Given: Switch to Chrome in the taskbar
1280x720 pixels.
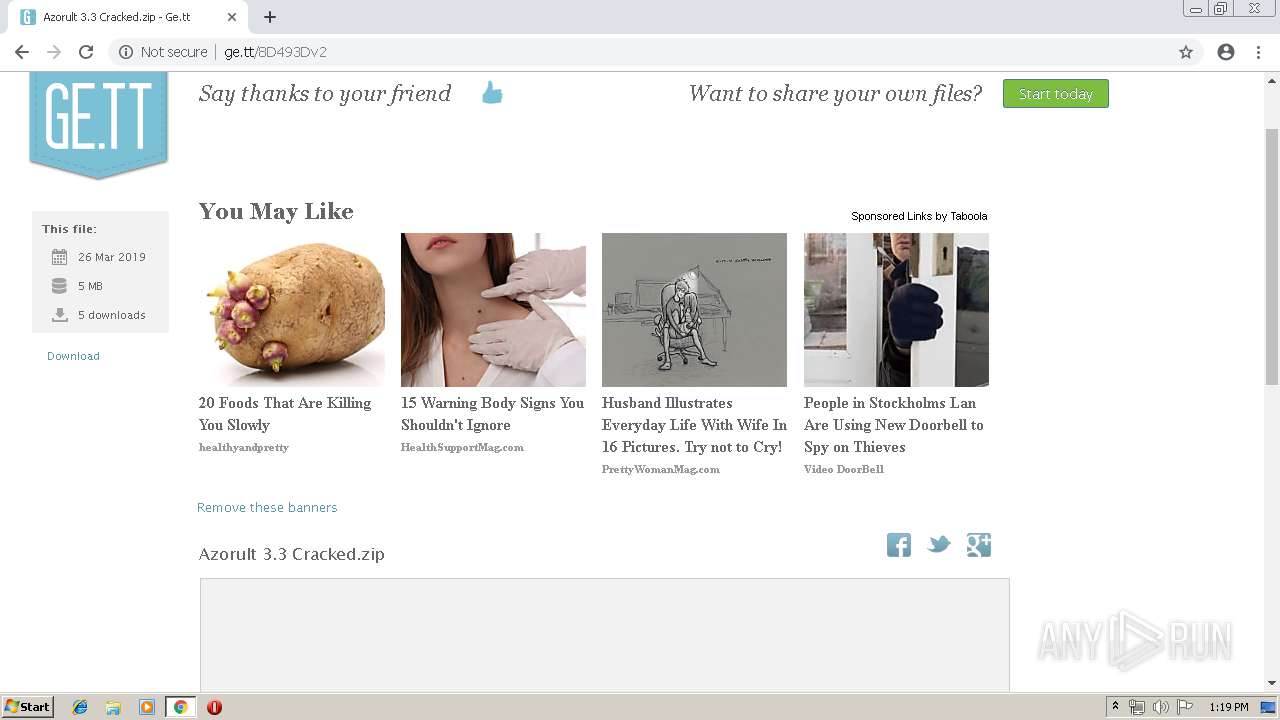Looking at the screenshot, I should click(180, 707).
